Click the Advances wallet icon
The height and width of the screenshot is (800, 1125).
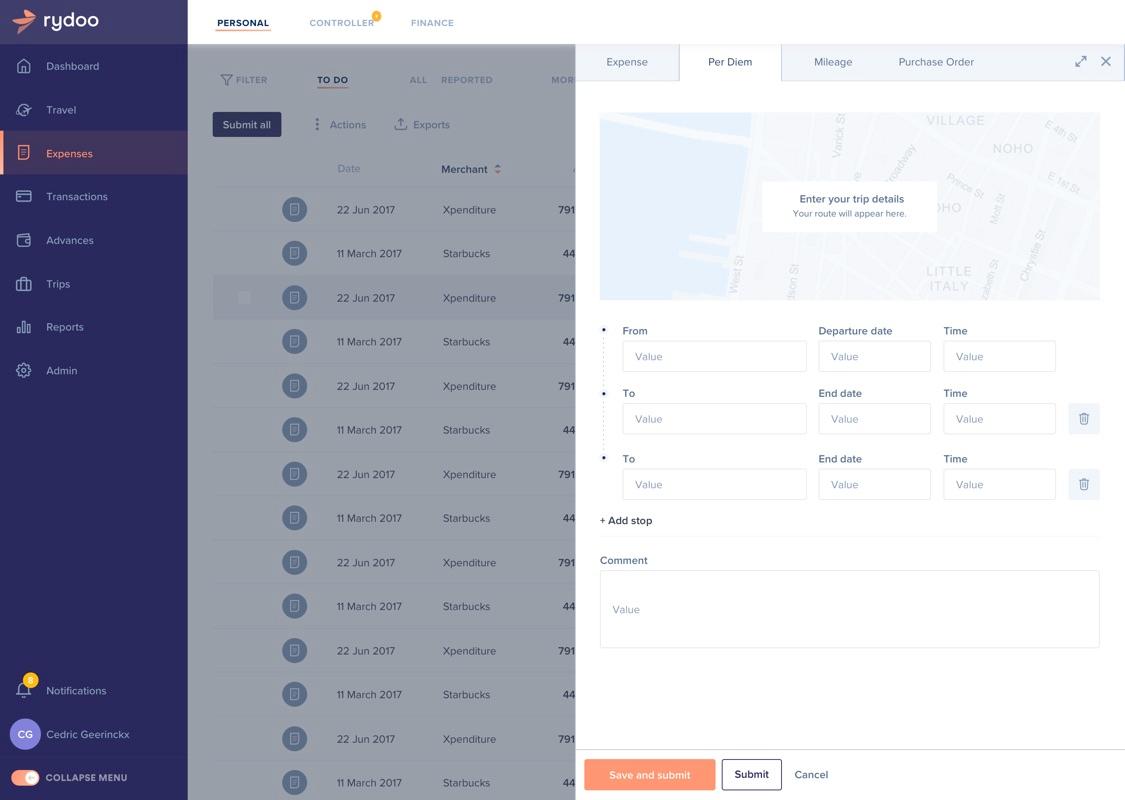click(24, 240)
